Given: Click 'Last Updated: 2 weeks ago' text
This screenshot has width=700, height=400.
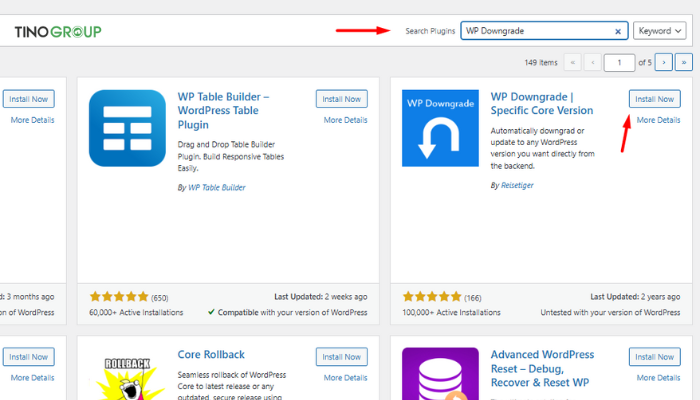Looking at the screenshot, I should pos(321,297).
